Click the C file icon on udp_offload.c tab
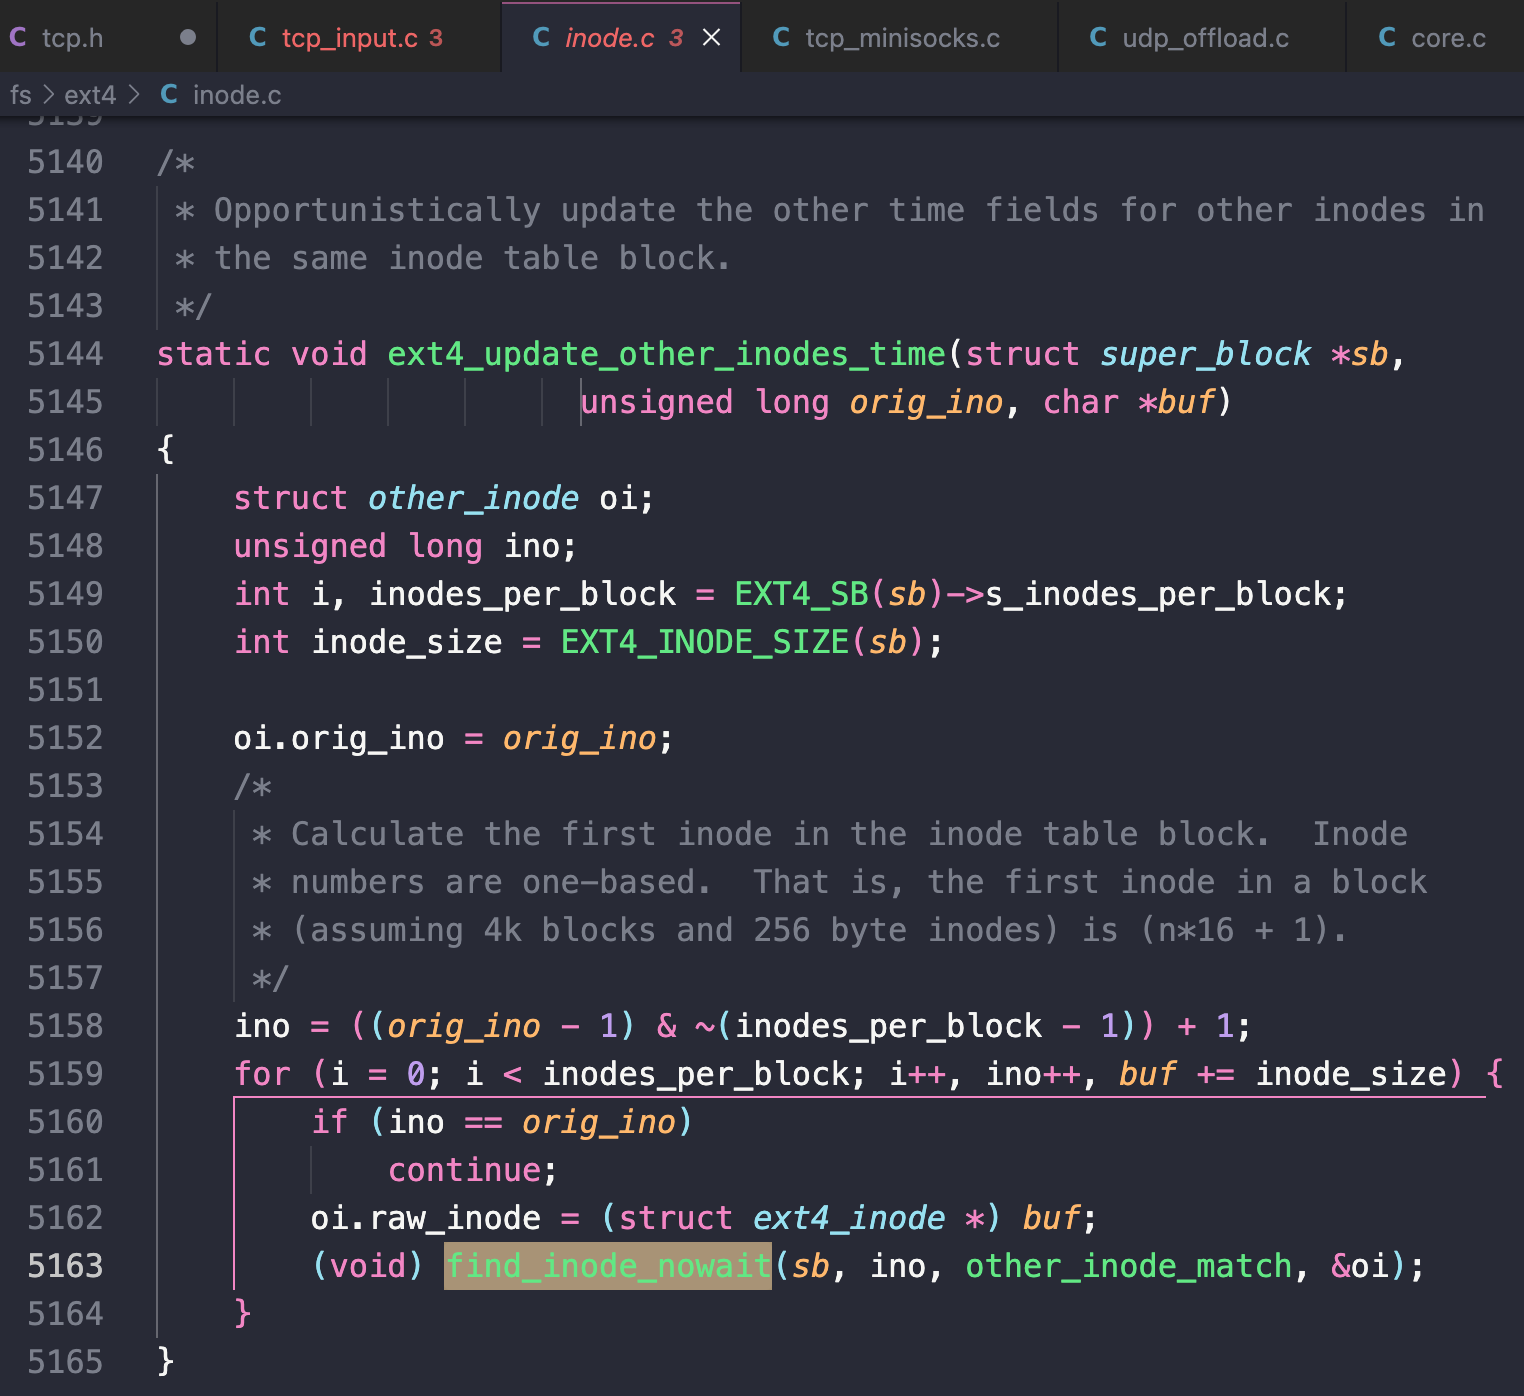Screen dimensions: 1524x1396 [1098, 37]
